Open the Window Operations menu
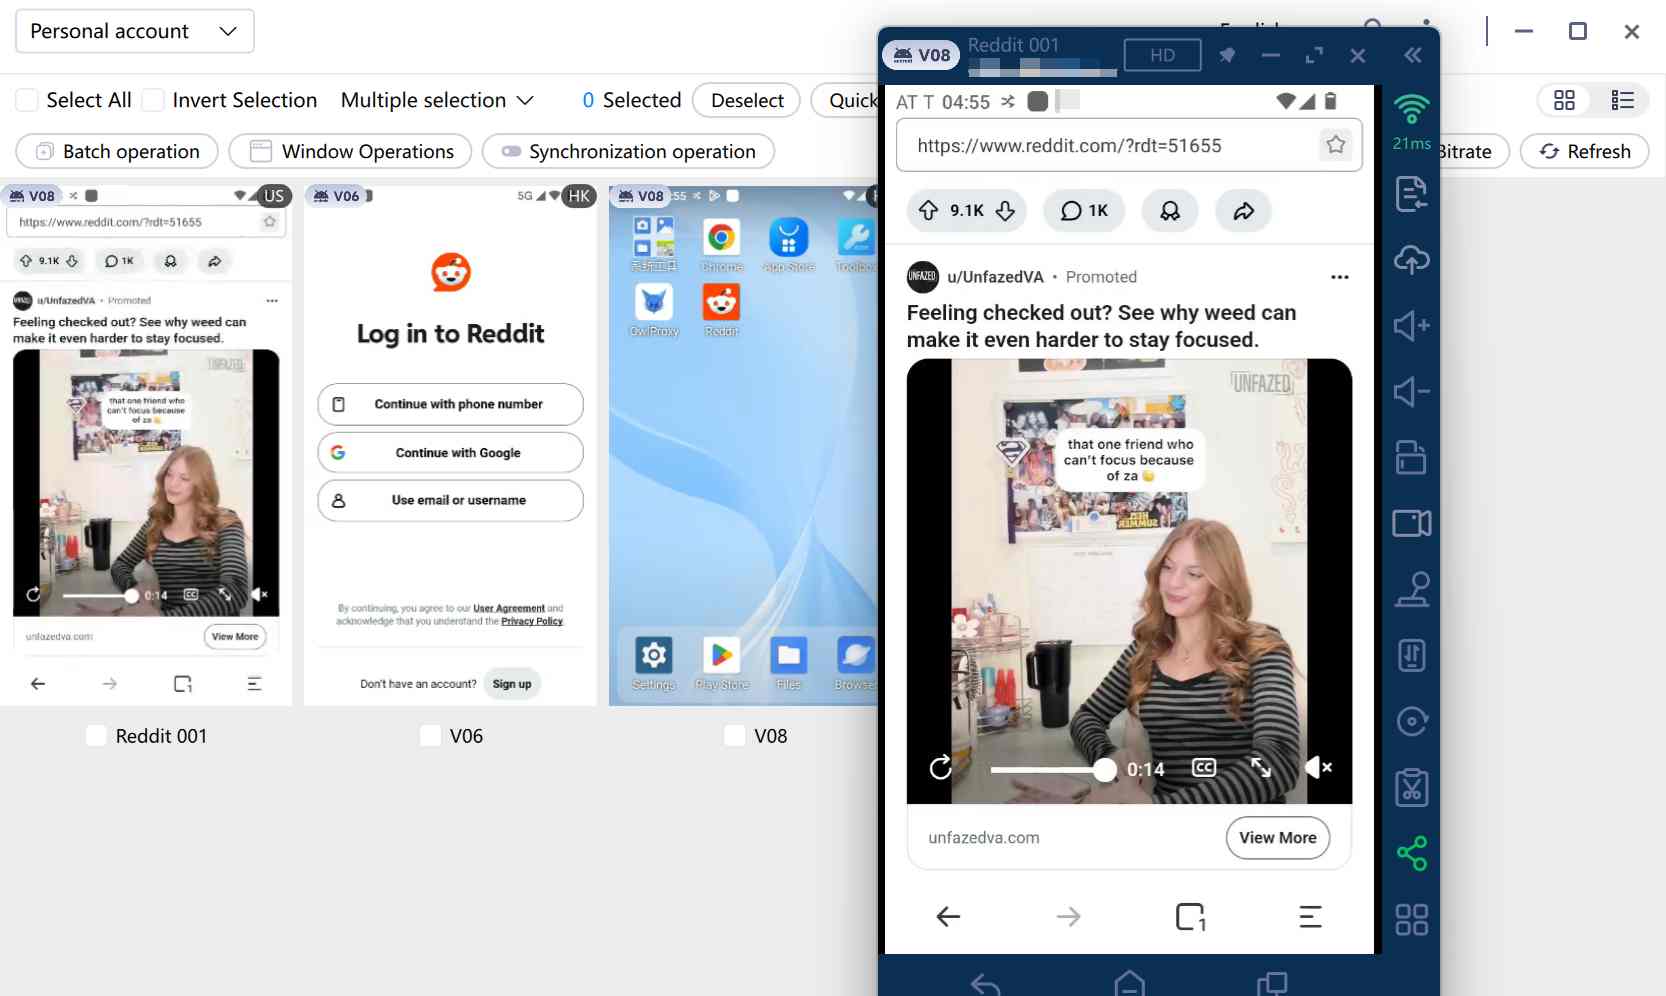 (350, 152)
